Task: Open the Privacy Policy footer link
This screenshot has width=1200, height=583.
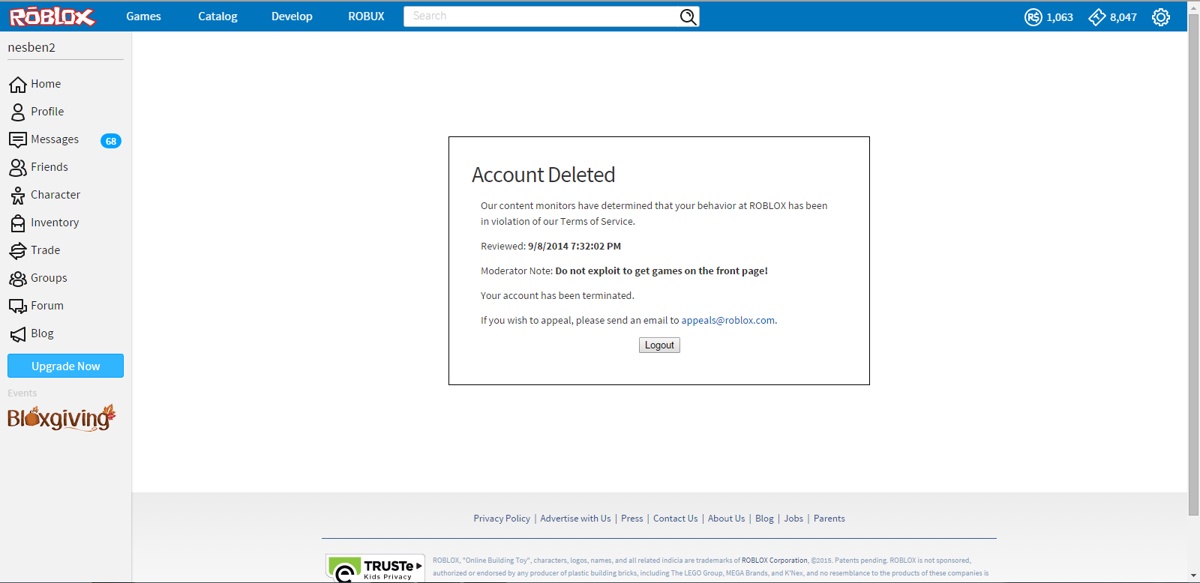Action: pyautogui.click(x=502, y=519)
